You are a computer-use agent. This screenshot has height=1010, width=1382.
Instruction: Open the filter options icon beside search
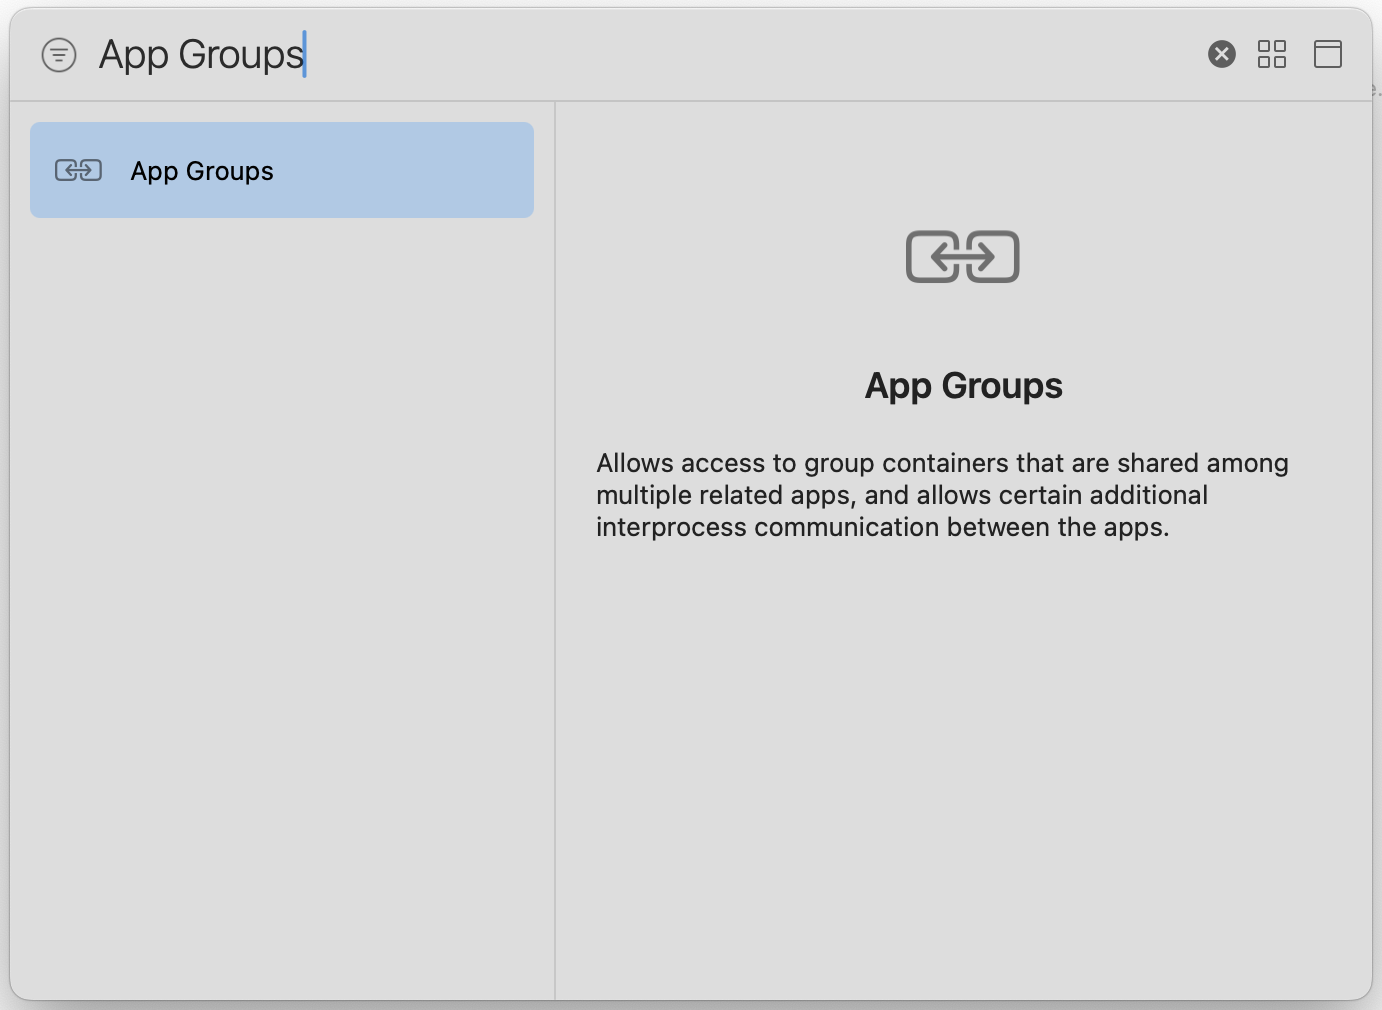tap(59, 55)
